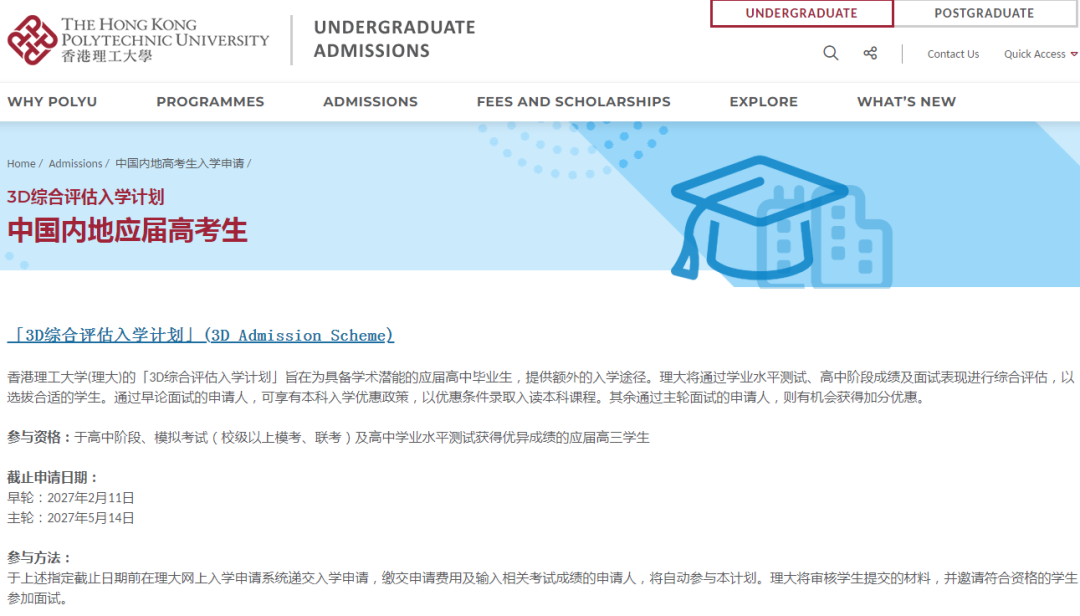Open the 3D Admission Scheme heading link
Screen dimensions: 1080x616
point(200,335)
